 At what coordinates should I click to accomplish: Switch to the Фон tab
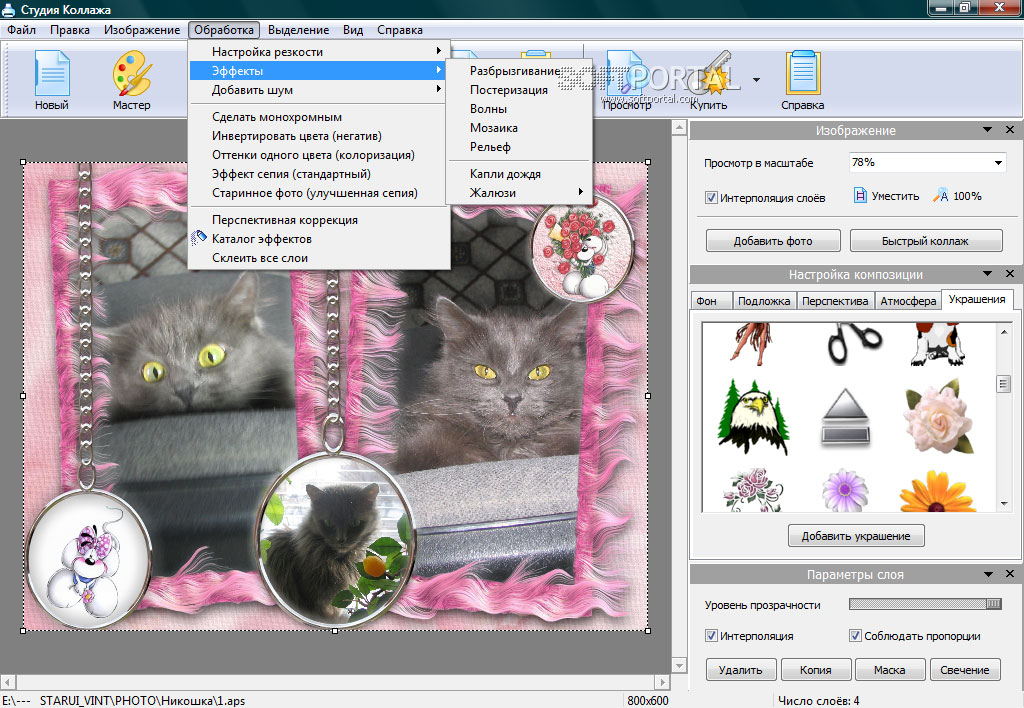coord(711,300)
